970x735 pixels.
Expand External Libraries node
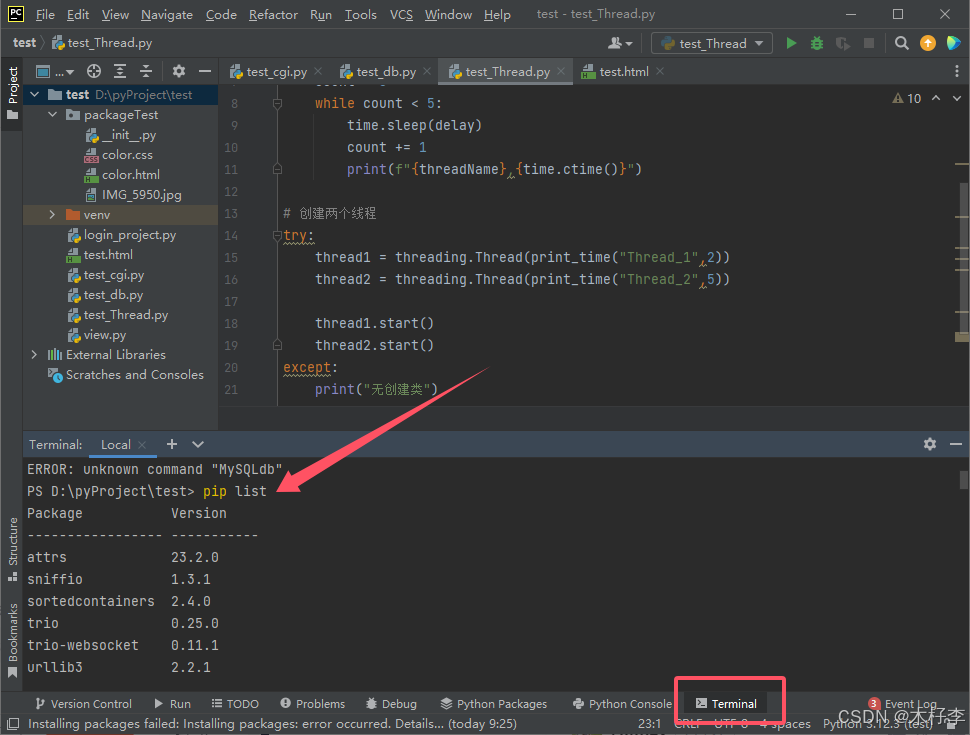tap(34, 355)
